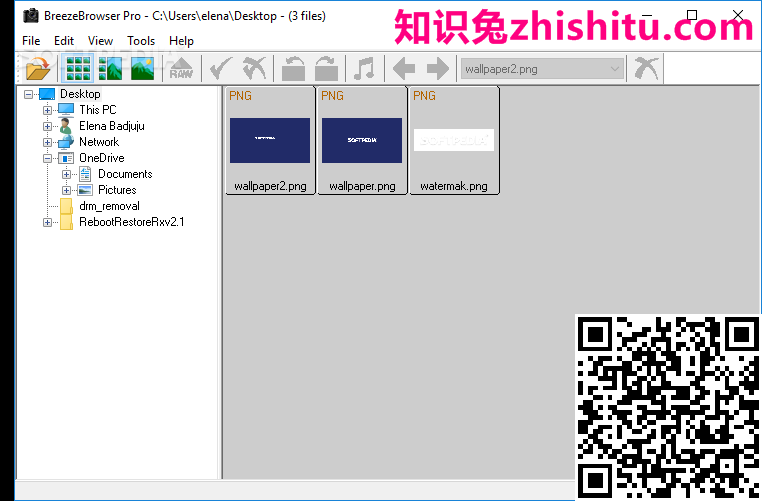The width and height of the screenshot is (762, 501).
Task: Select drm_removal folder in tree
Action: point(109,206)
